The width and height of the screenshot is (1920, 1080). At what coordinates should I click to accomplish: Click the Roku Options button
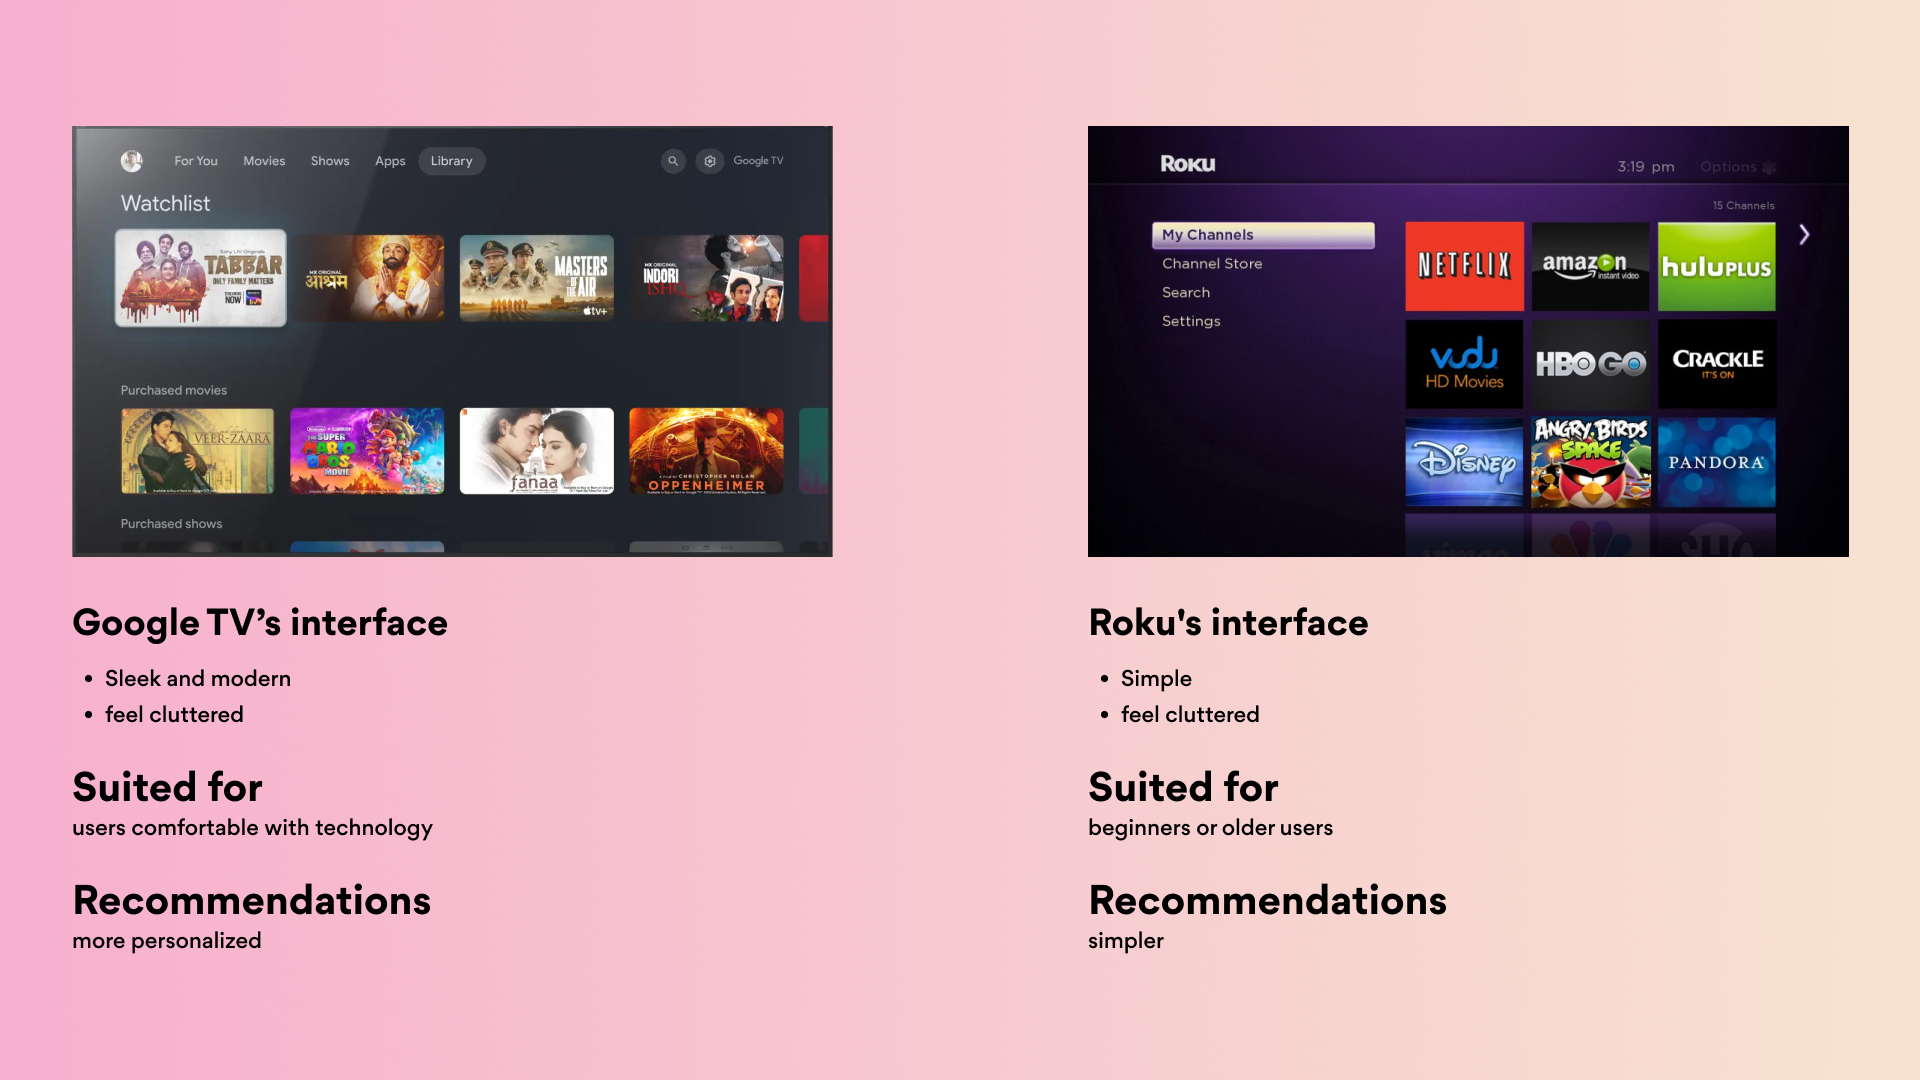coord(1738,167)
